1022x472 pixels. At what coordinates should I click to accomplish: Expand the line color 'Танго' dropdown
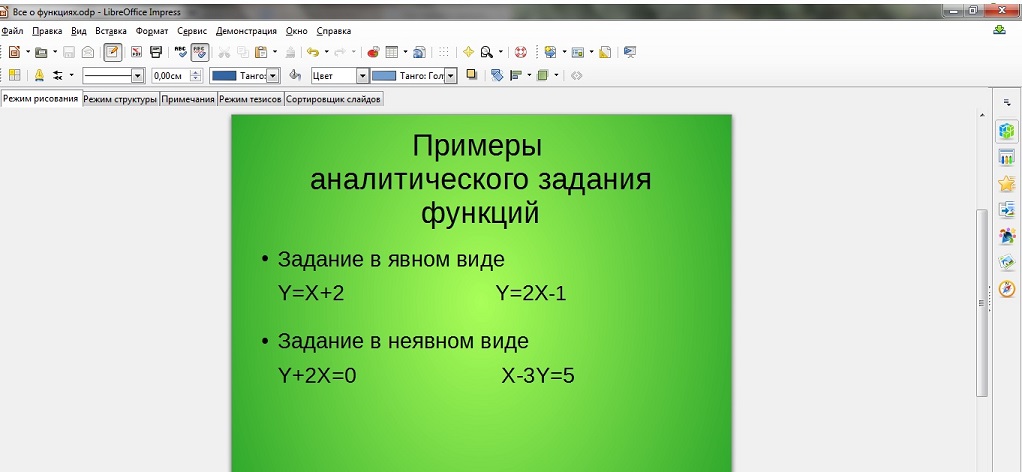pyautogui.click(x=272, y=76)
